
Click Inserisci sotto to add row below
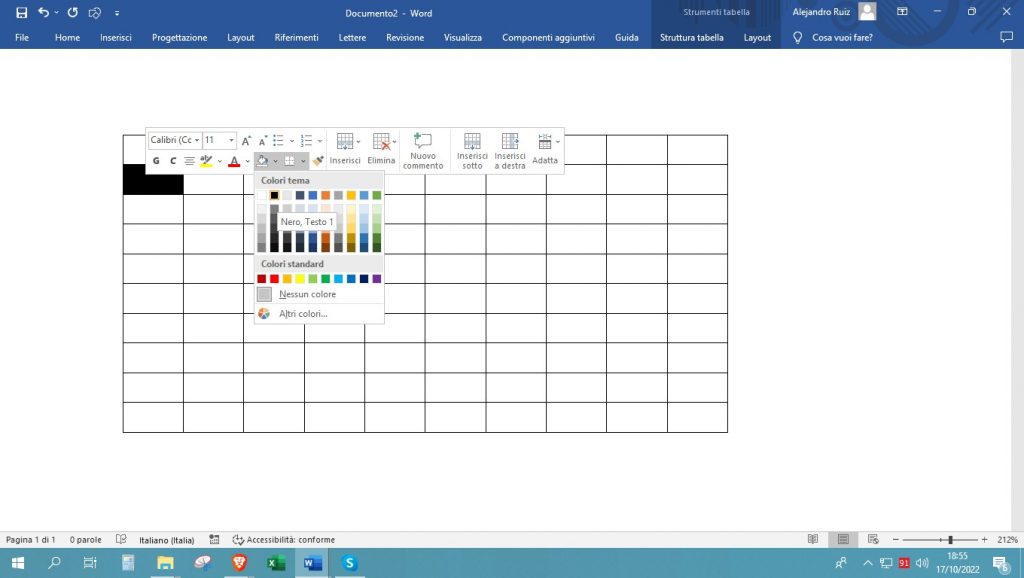coord(472,151)
